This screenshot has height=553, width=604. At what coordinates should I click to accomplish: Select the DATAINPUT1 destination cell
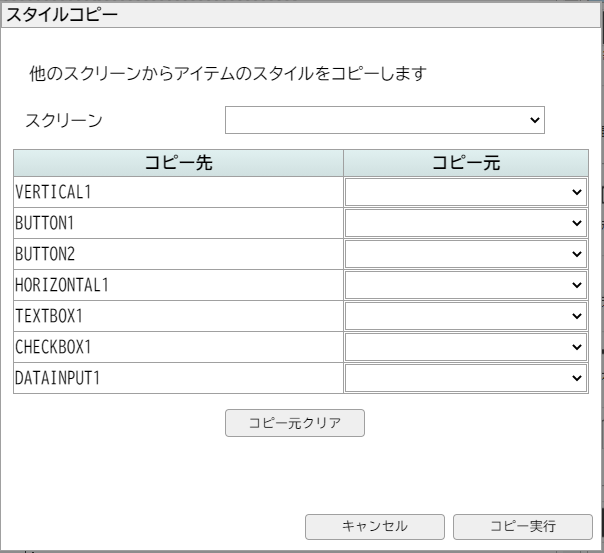tap(178, 378)
